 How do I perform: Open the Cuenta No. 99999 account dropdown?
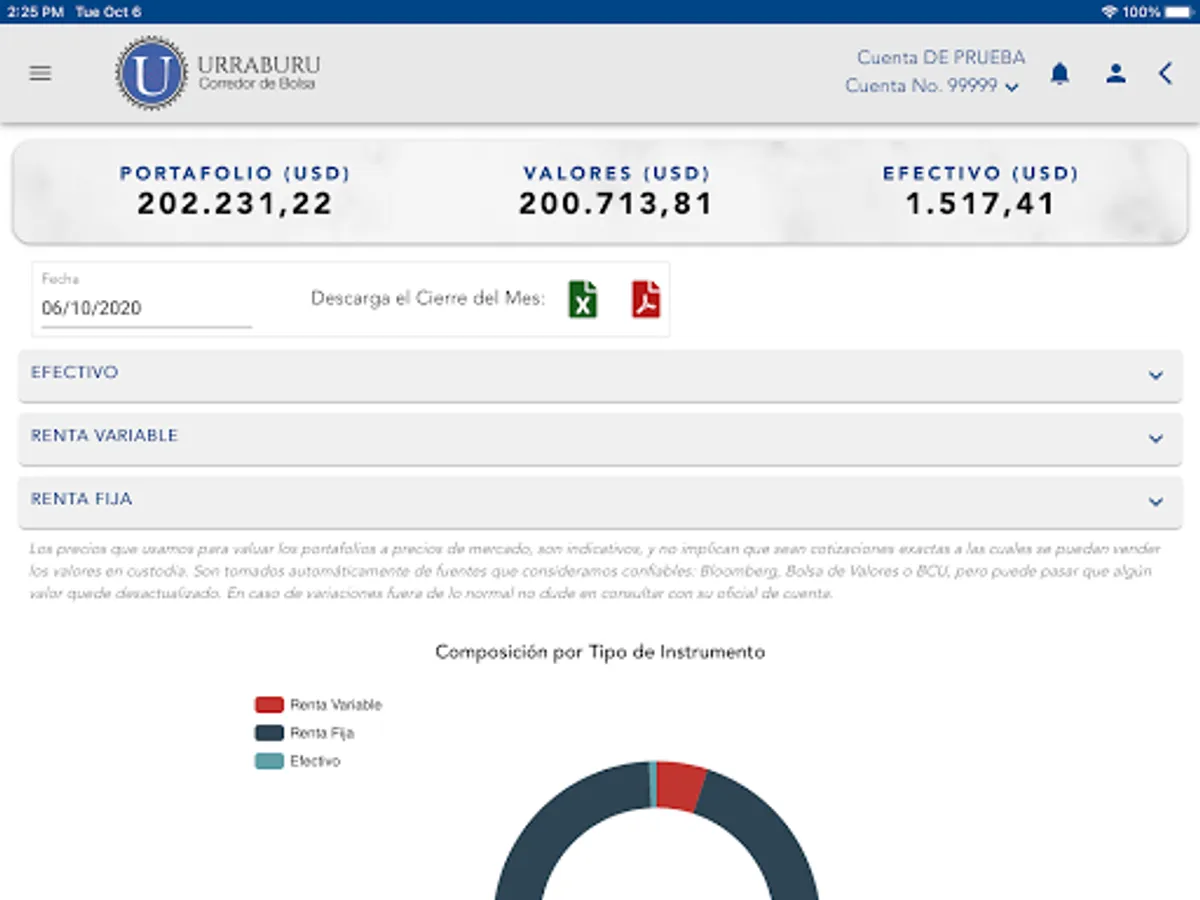pyautogui.click(x=932, y=86)
